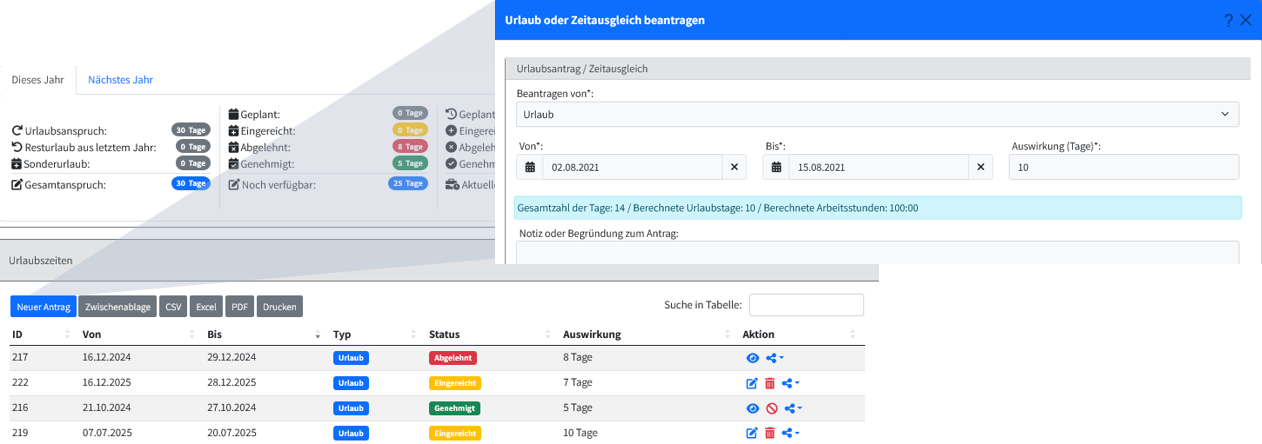Click the Eingereicht calendar-plus icon
This screenshot has height=444, width=1262.
[x=234, y=130]
